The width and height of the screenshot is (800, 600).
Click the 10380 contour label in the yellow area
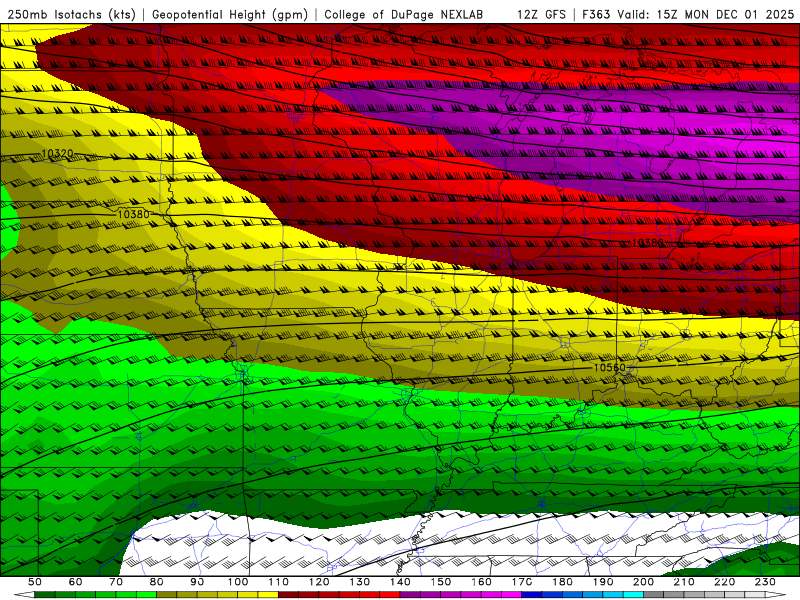pyautogui.click(x=134, y=214)
